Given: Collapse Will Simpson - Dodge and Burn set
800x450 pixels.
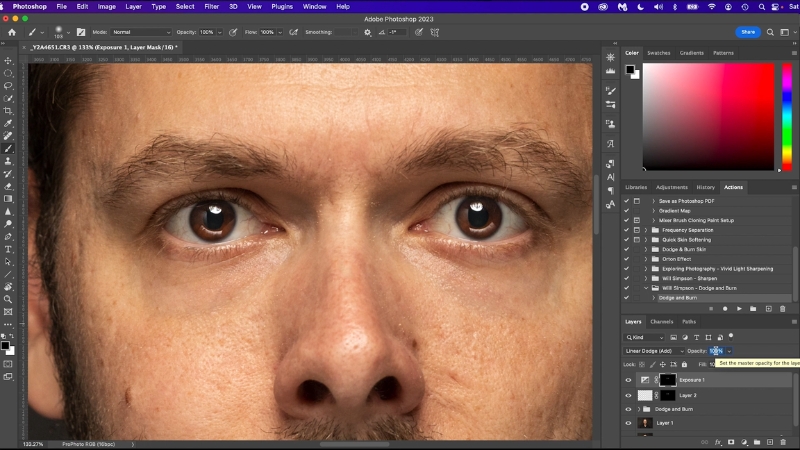Looking at the screenshot, I should click(646, 288).
